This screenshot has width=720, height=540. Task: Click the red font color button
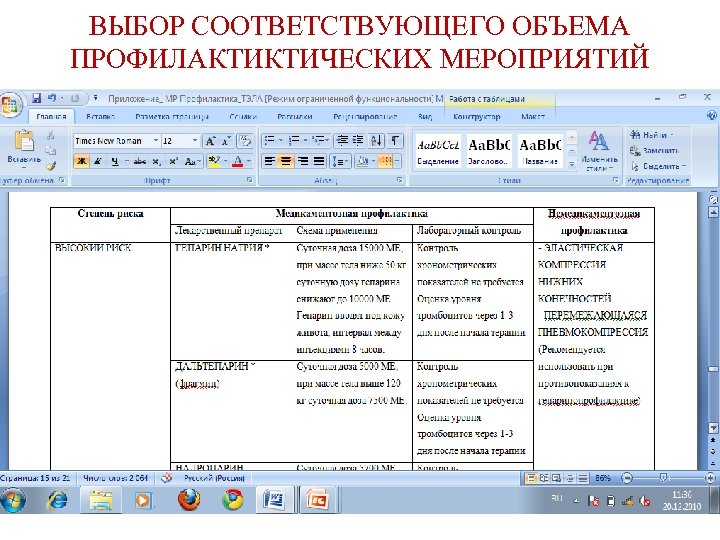237,161
